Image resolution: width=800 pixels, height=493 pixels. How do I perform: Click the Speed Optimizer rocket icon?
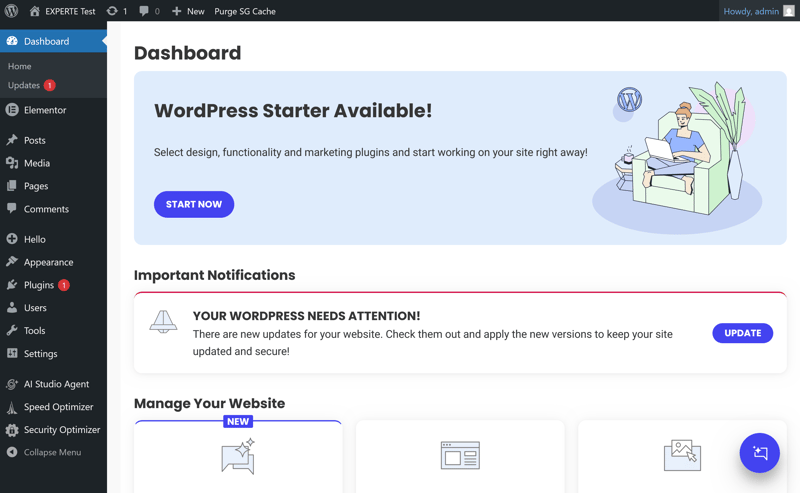pyautogui.click(x=12, y=407)
